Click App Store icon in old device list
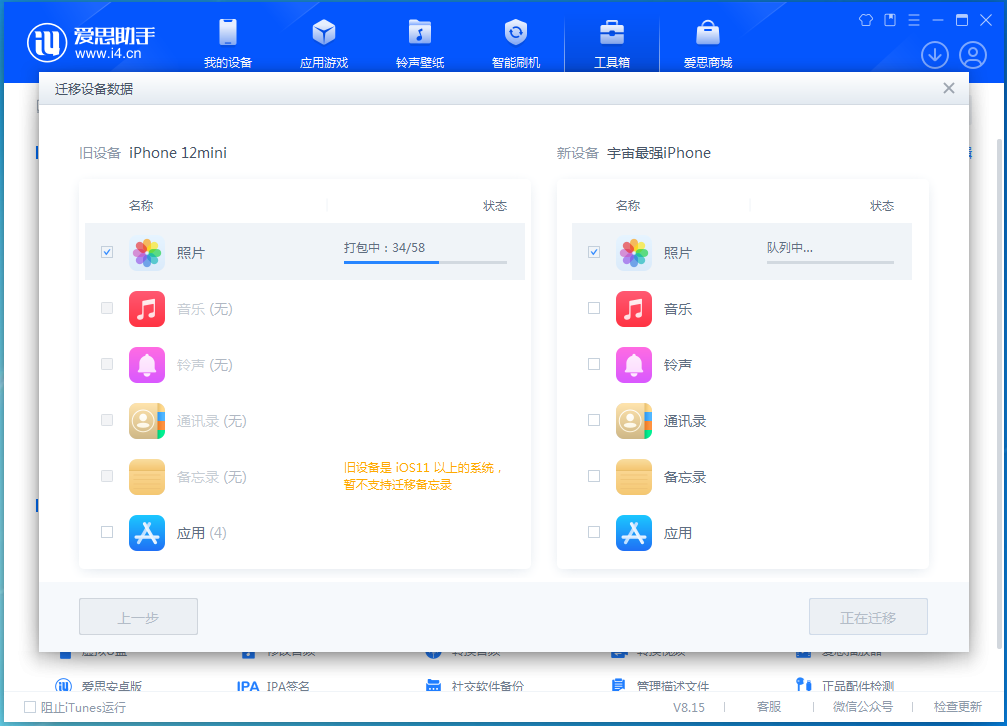This screenshot has width=1007, height=726. tap(146, 533)
